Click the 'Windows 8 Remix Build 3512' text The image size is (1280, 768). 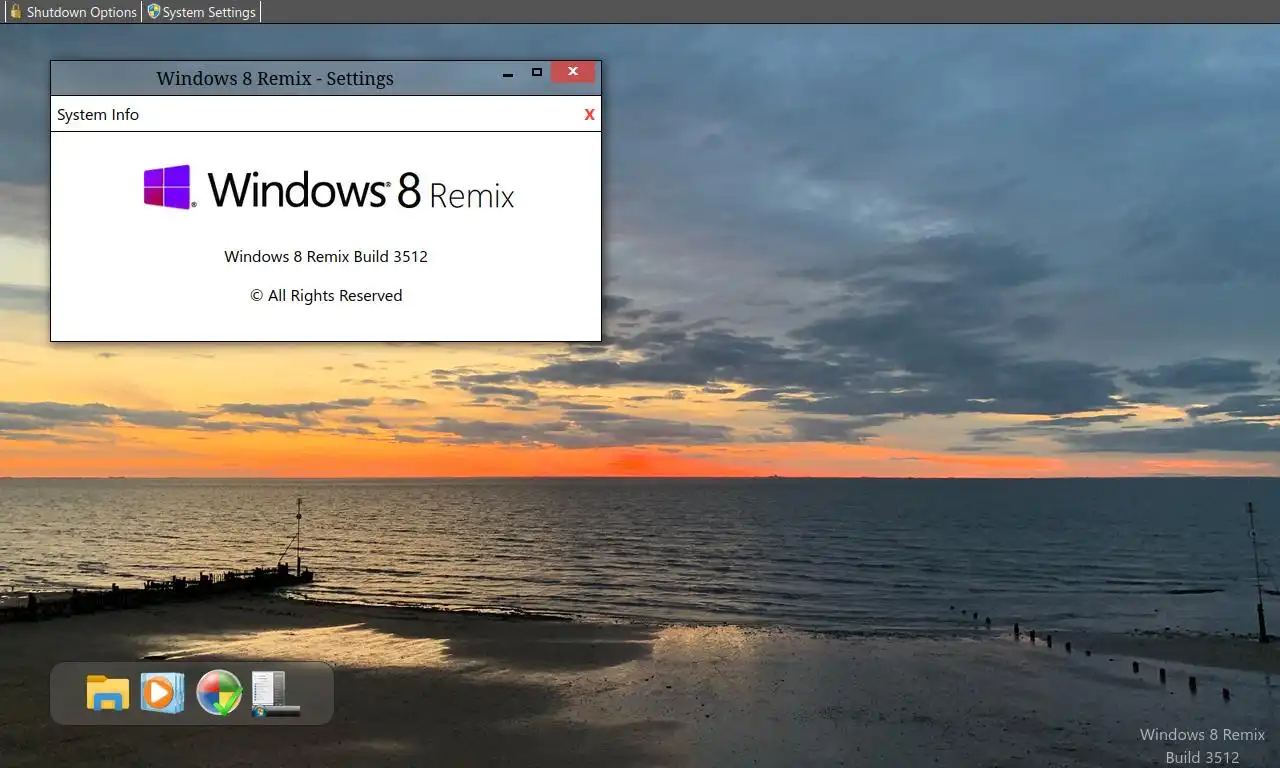click(x=326, y=256)
